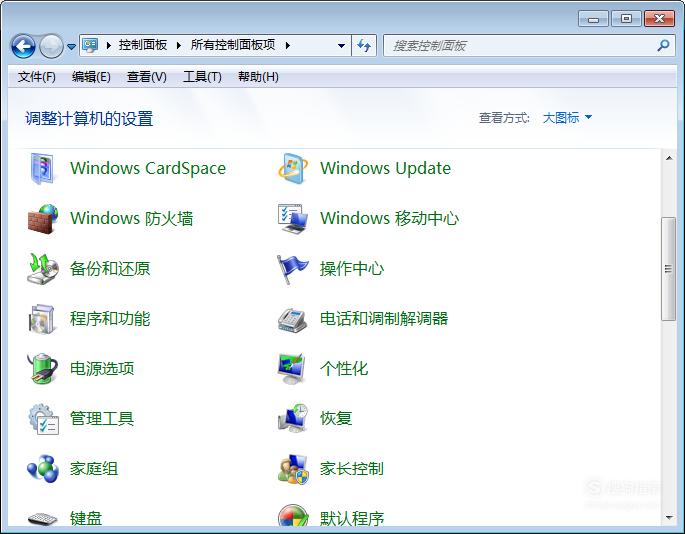Open the 大图标 view mode dropdown
This screenshot has width=685, height=534.
point(567,118)
